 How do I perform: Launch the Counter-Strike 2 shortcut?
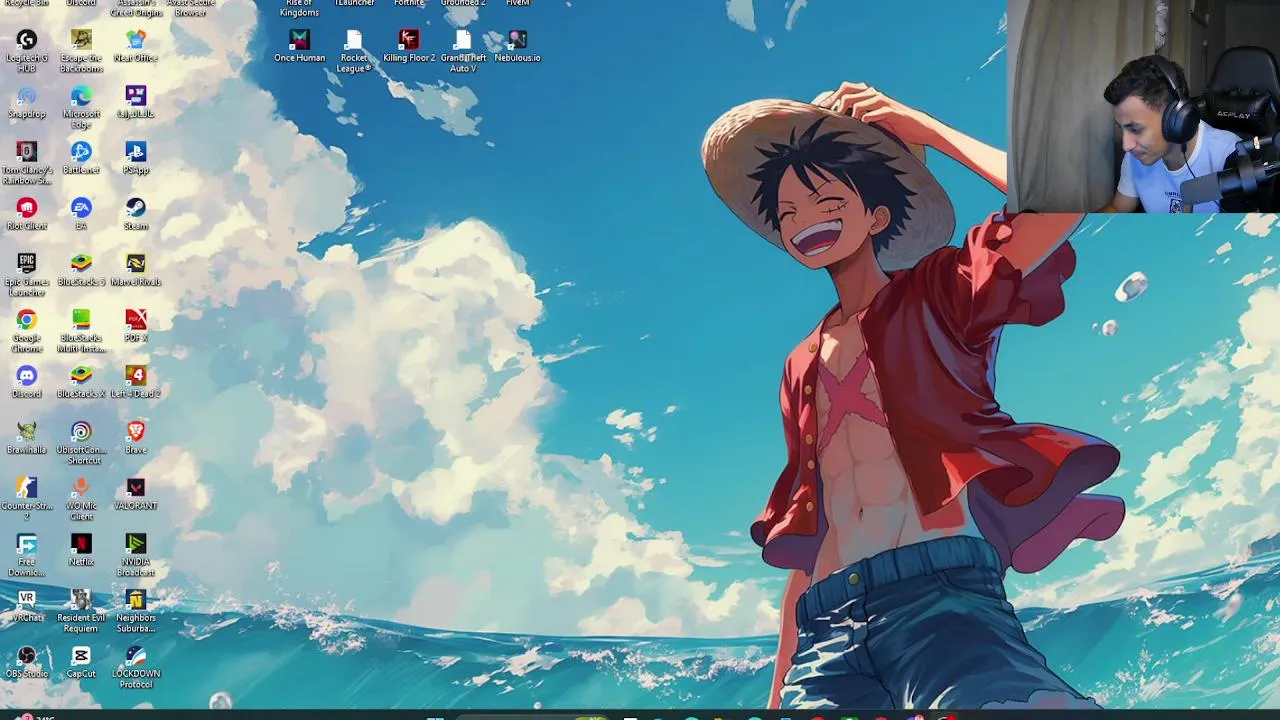(27, 488)
